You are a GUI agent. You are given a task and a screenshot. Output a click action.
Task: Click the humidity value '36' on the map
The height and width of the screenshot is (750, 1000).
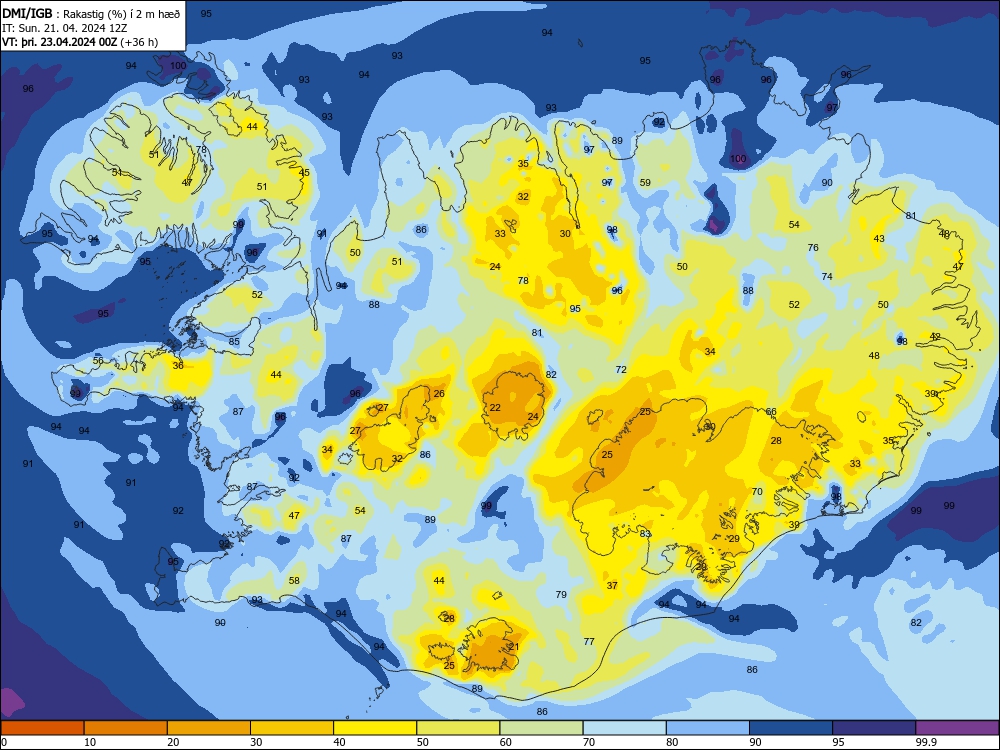[178, 365]
